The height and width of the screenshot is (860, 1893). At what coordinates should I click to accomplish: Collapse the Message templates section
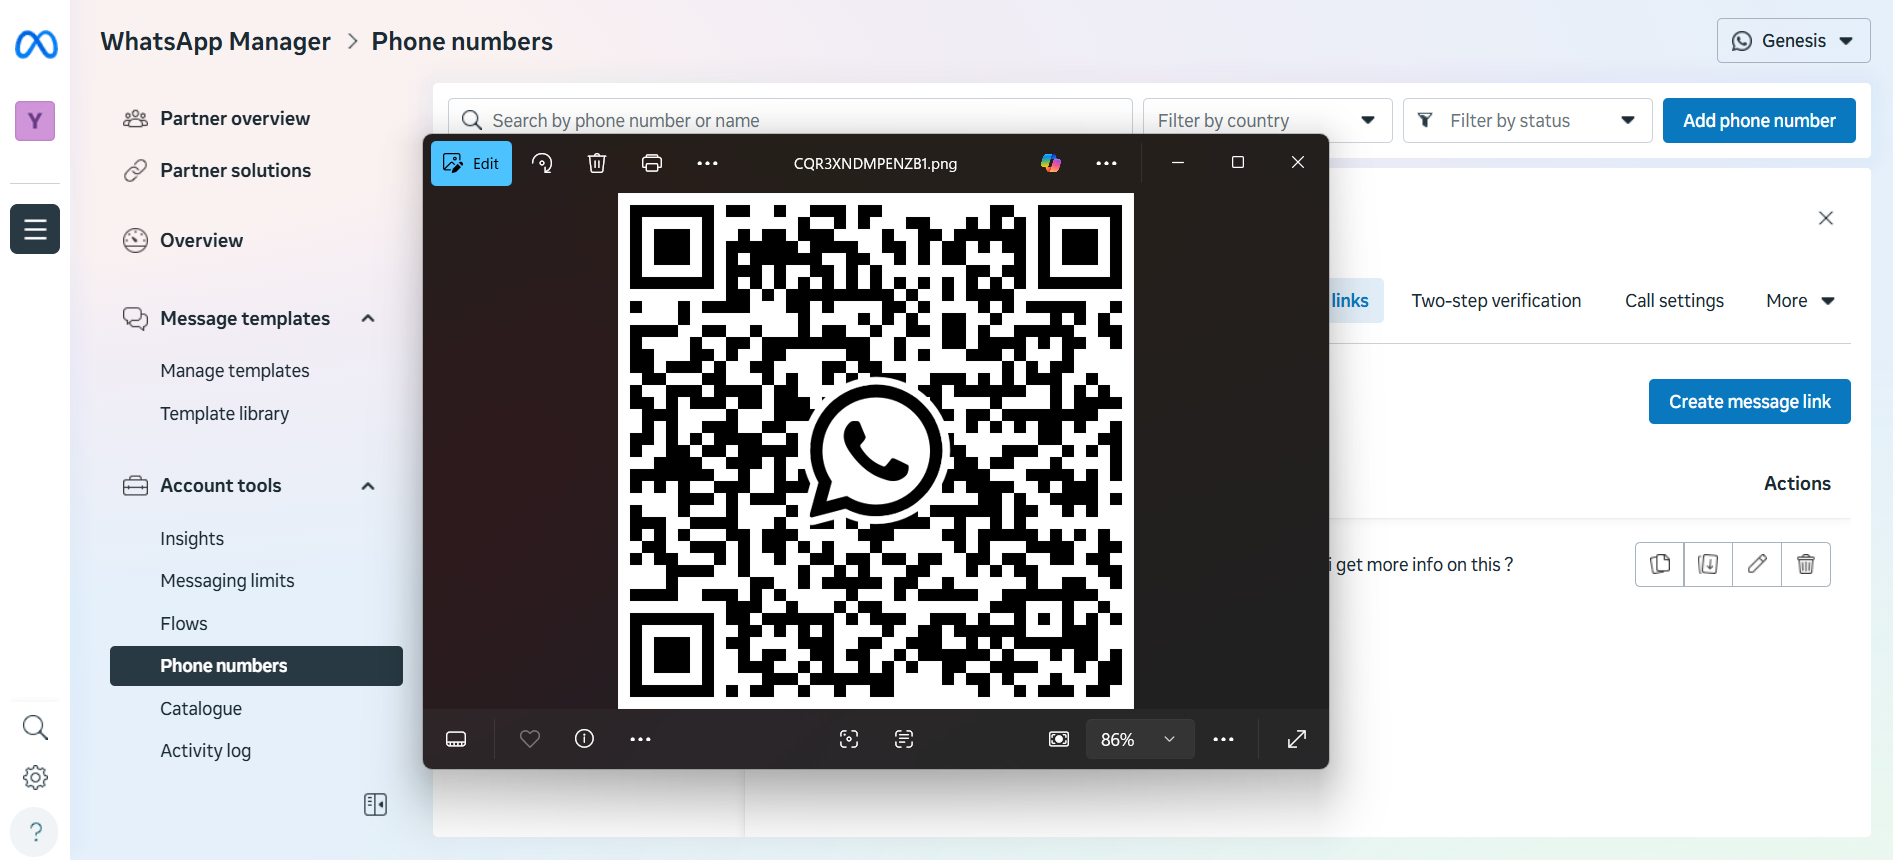[368, 318]
